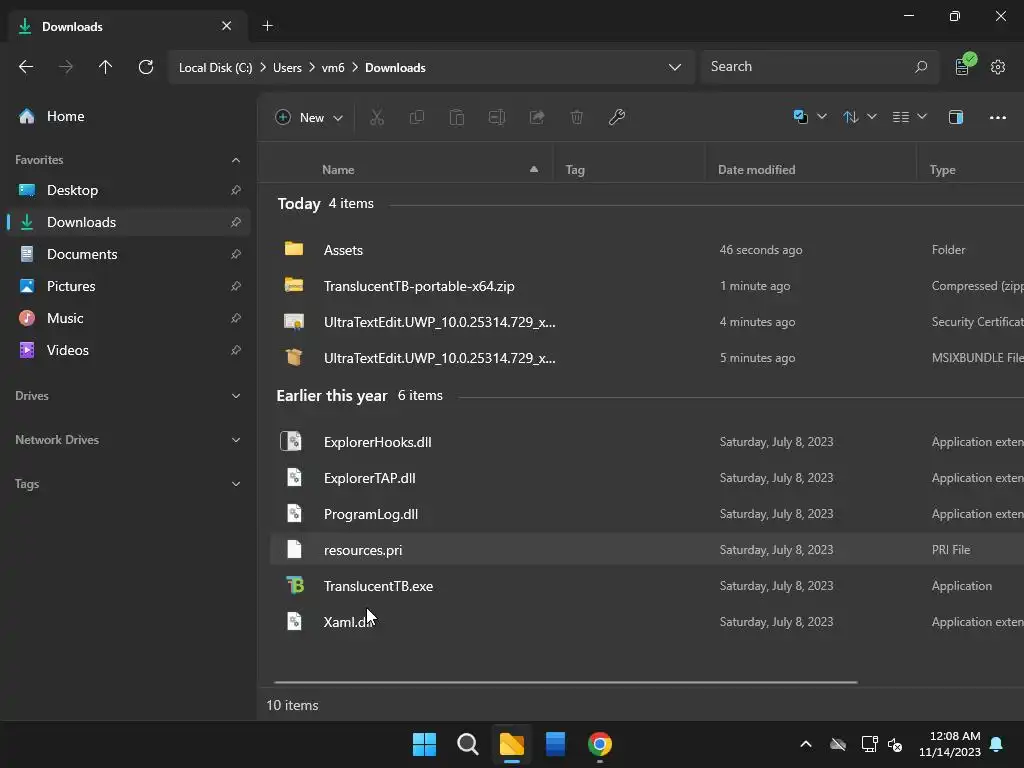Close the Downloads tab

point(227,25)
